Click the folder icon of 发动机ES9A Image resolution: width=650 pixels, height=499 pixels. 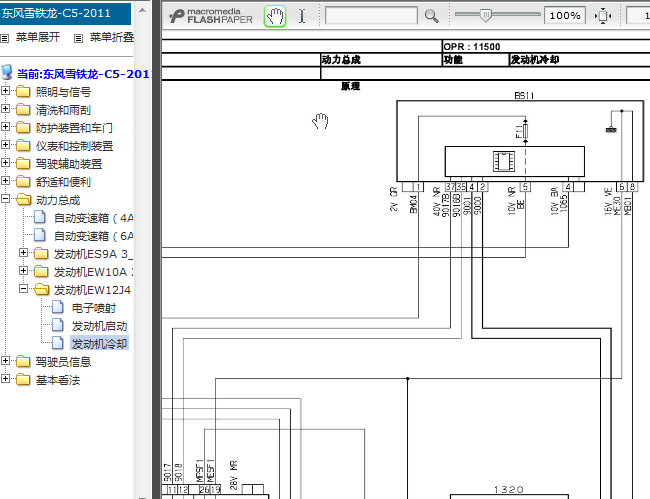click(41, 253)
